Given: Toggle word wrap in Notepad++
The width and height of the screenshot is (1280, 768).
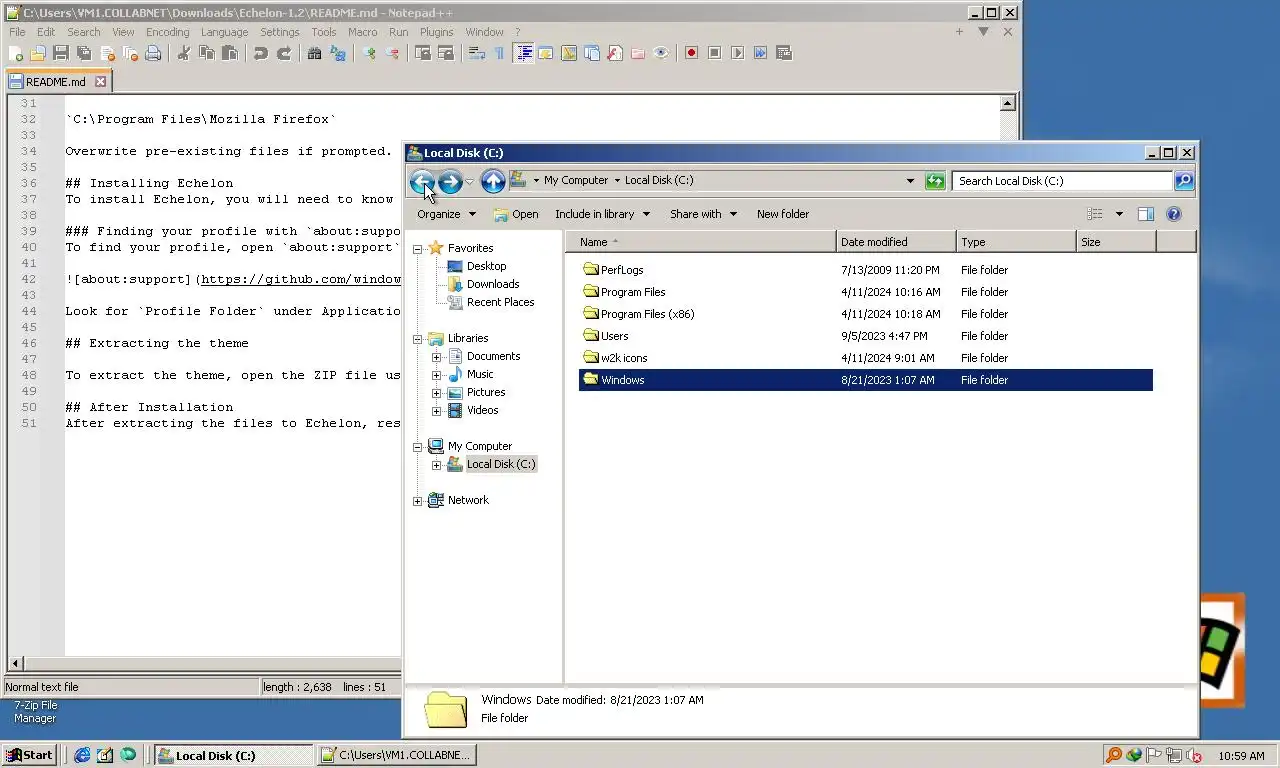Looking at the screenshot, I should 476,53.
